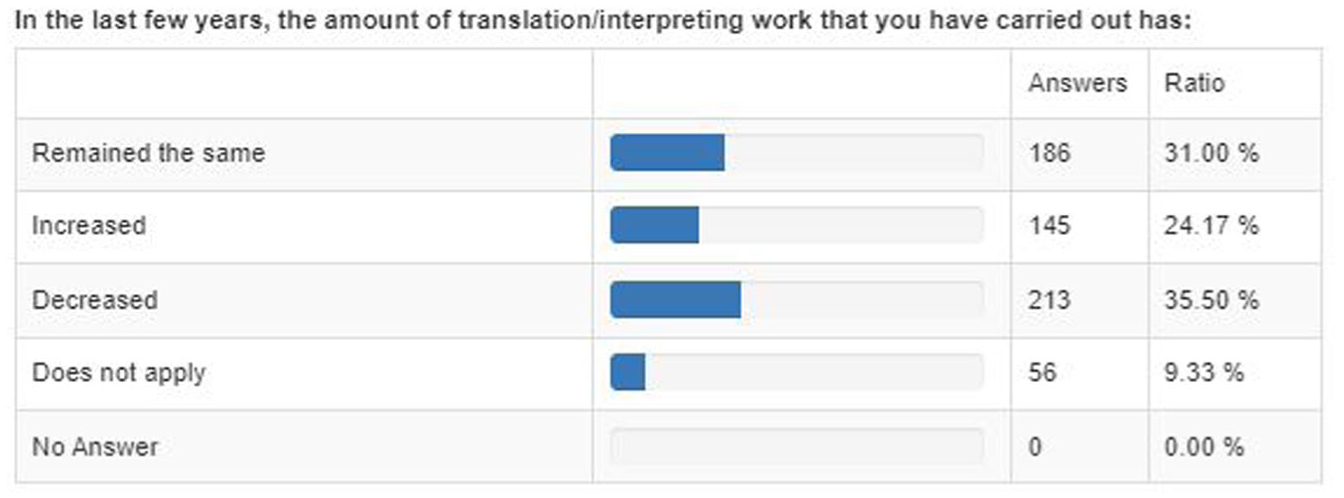1344x498 pixels.
Task: Click the Does not apply progress bar
Action: [x=797, y=373]
